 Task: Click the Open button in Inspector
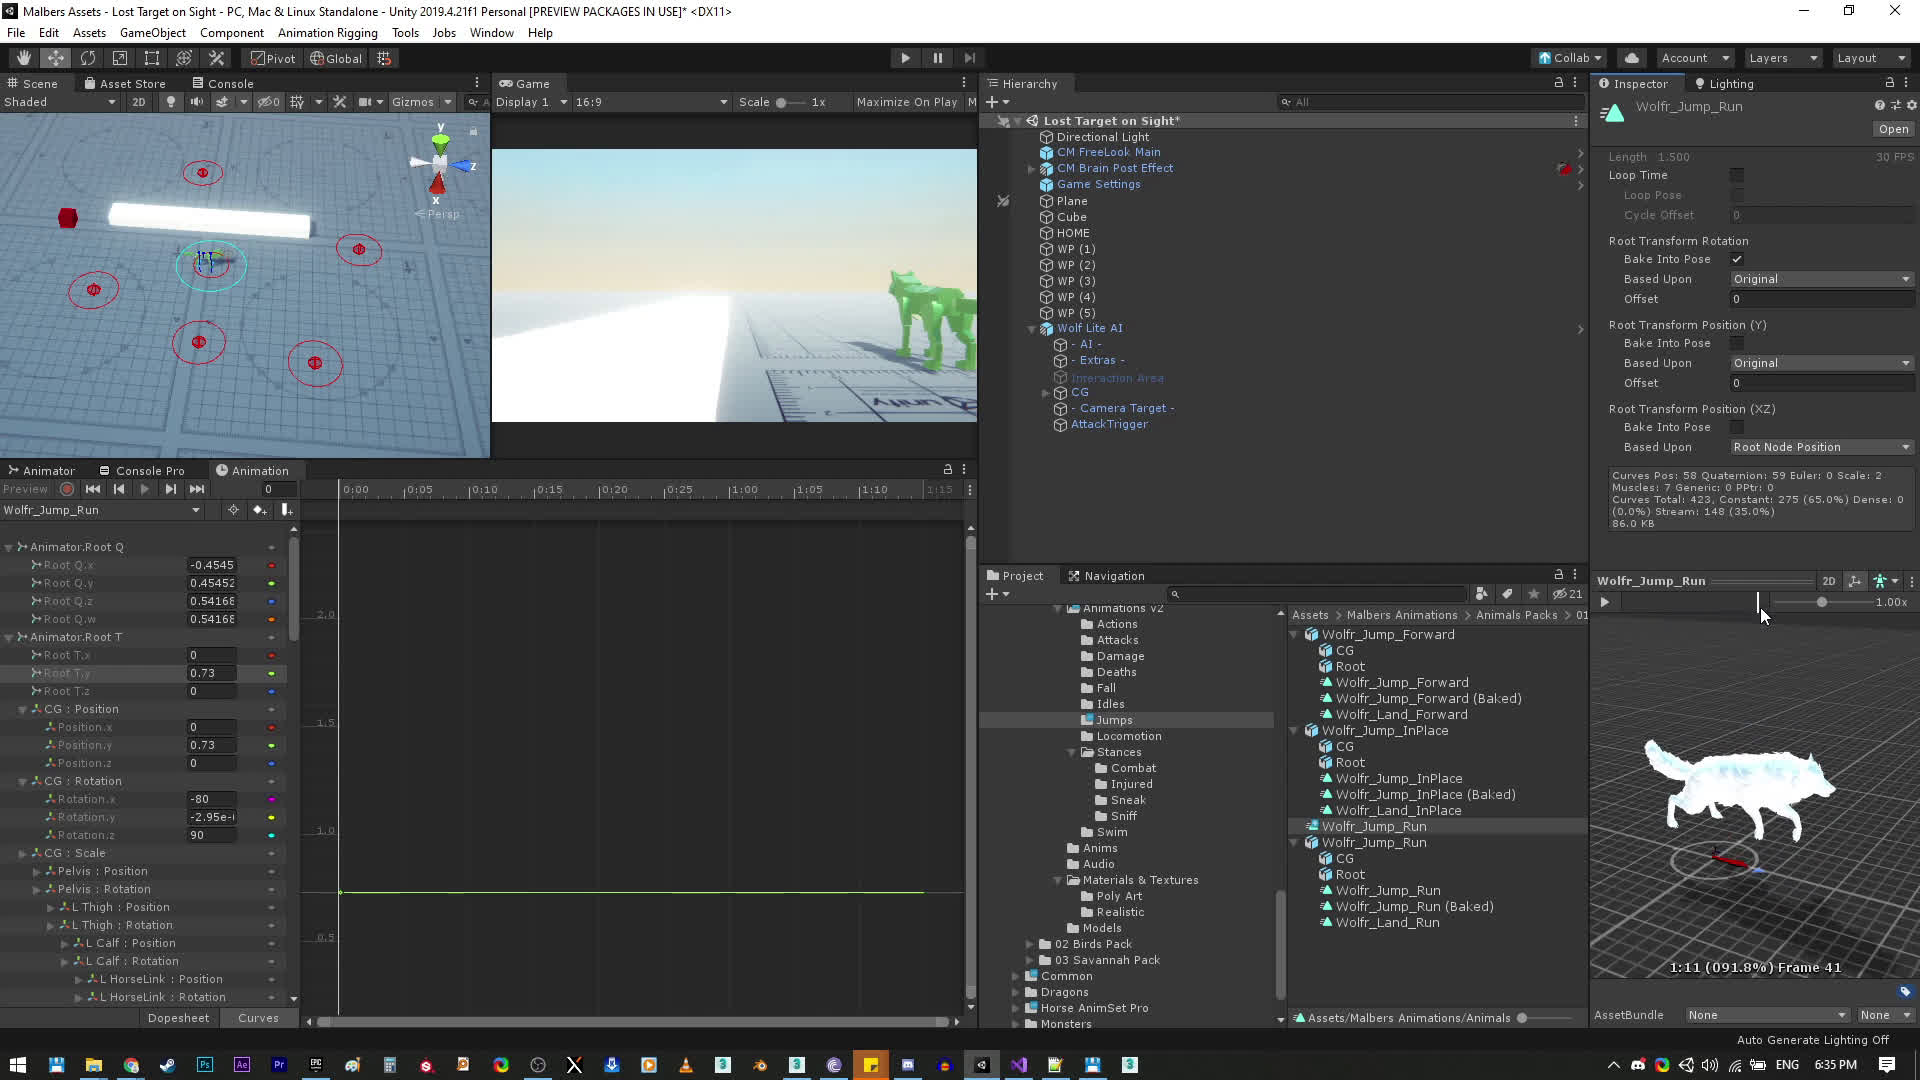(1893, 129)
